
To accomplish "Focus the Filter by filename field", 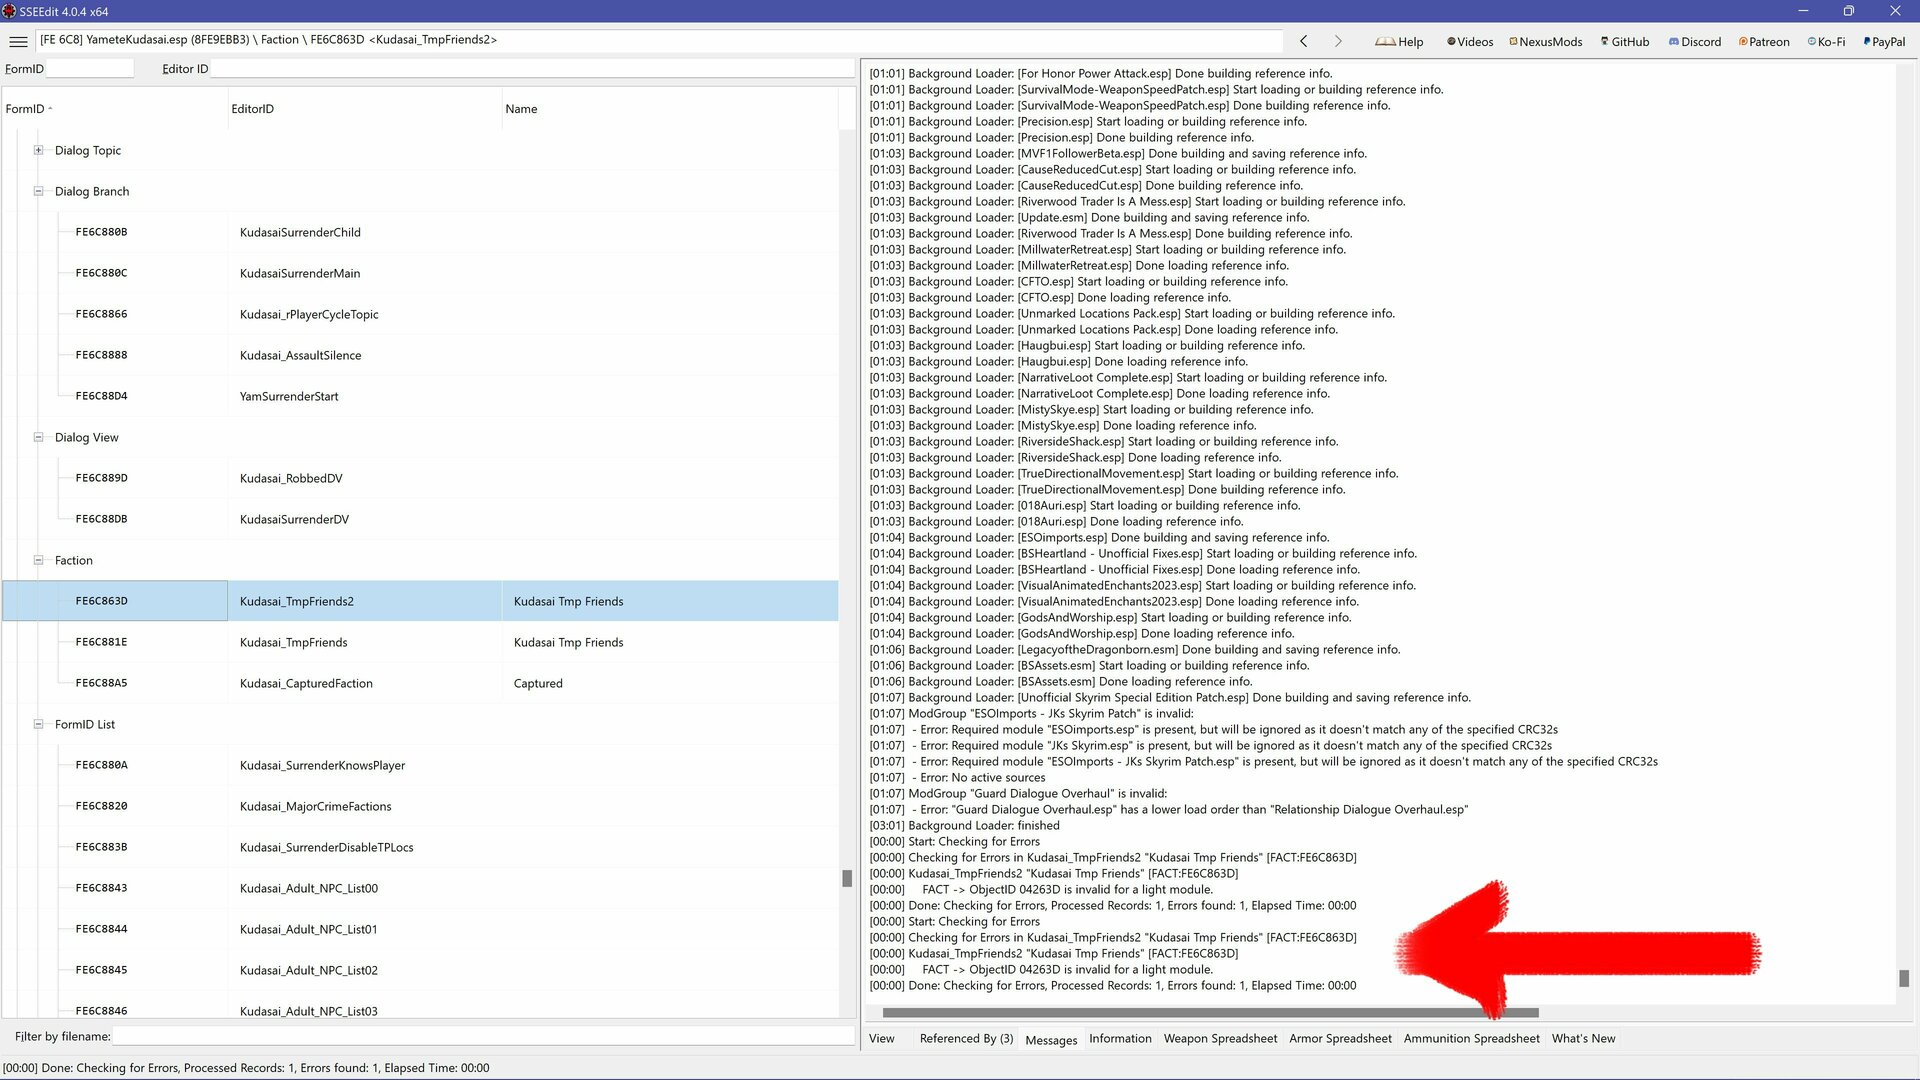I will pos(483,1036).
